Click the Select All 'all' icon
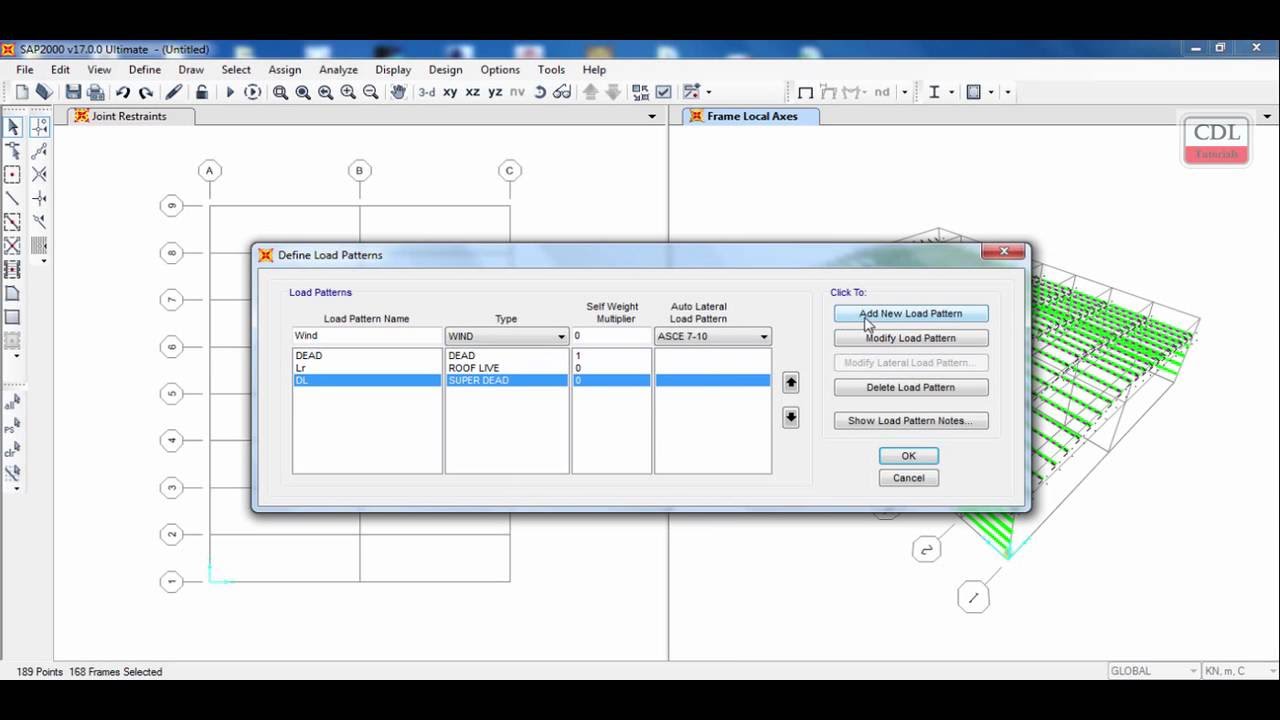The height and width of the screenshot is (720, 1280). click(13, 404)
